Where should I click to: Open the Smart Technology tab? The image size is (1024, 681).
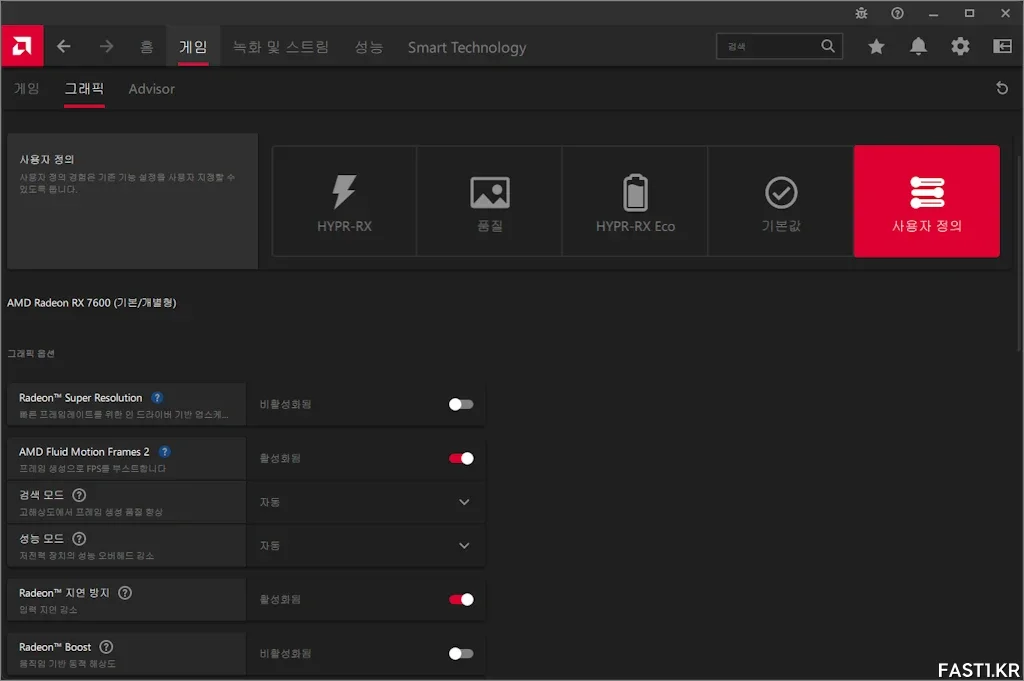click(467, 47)
